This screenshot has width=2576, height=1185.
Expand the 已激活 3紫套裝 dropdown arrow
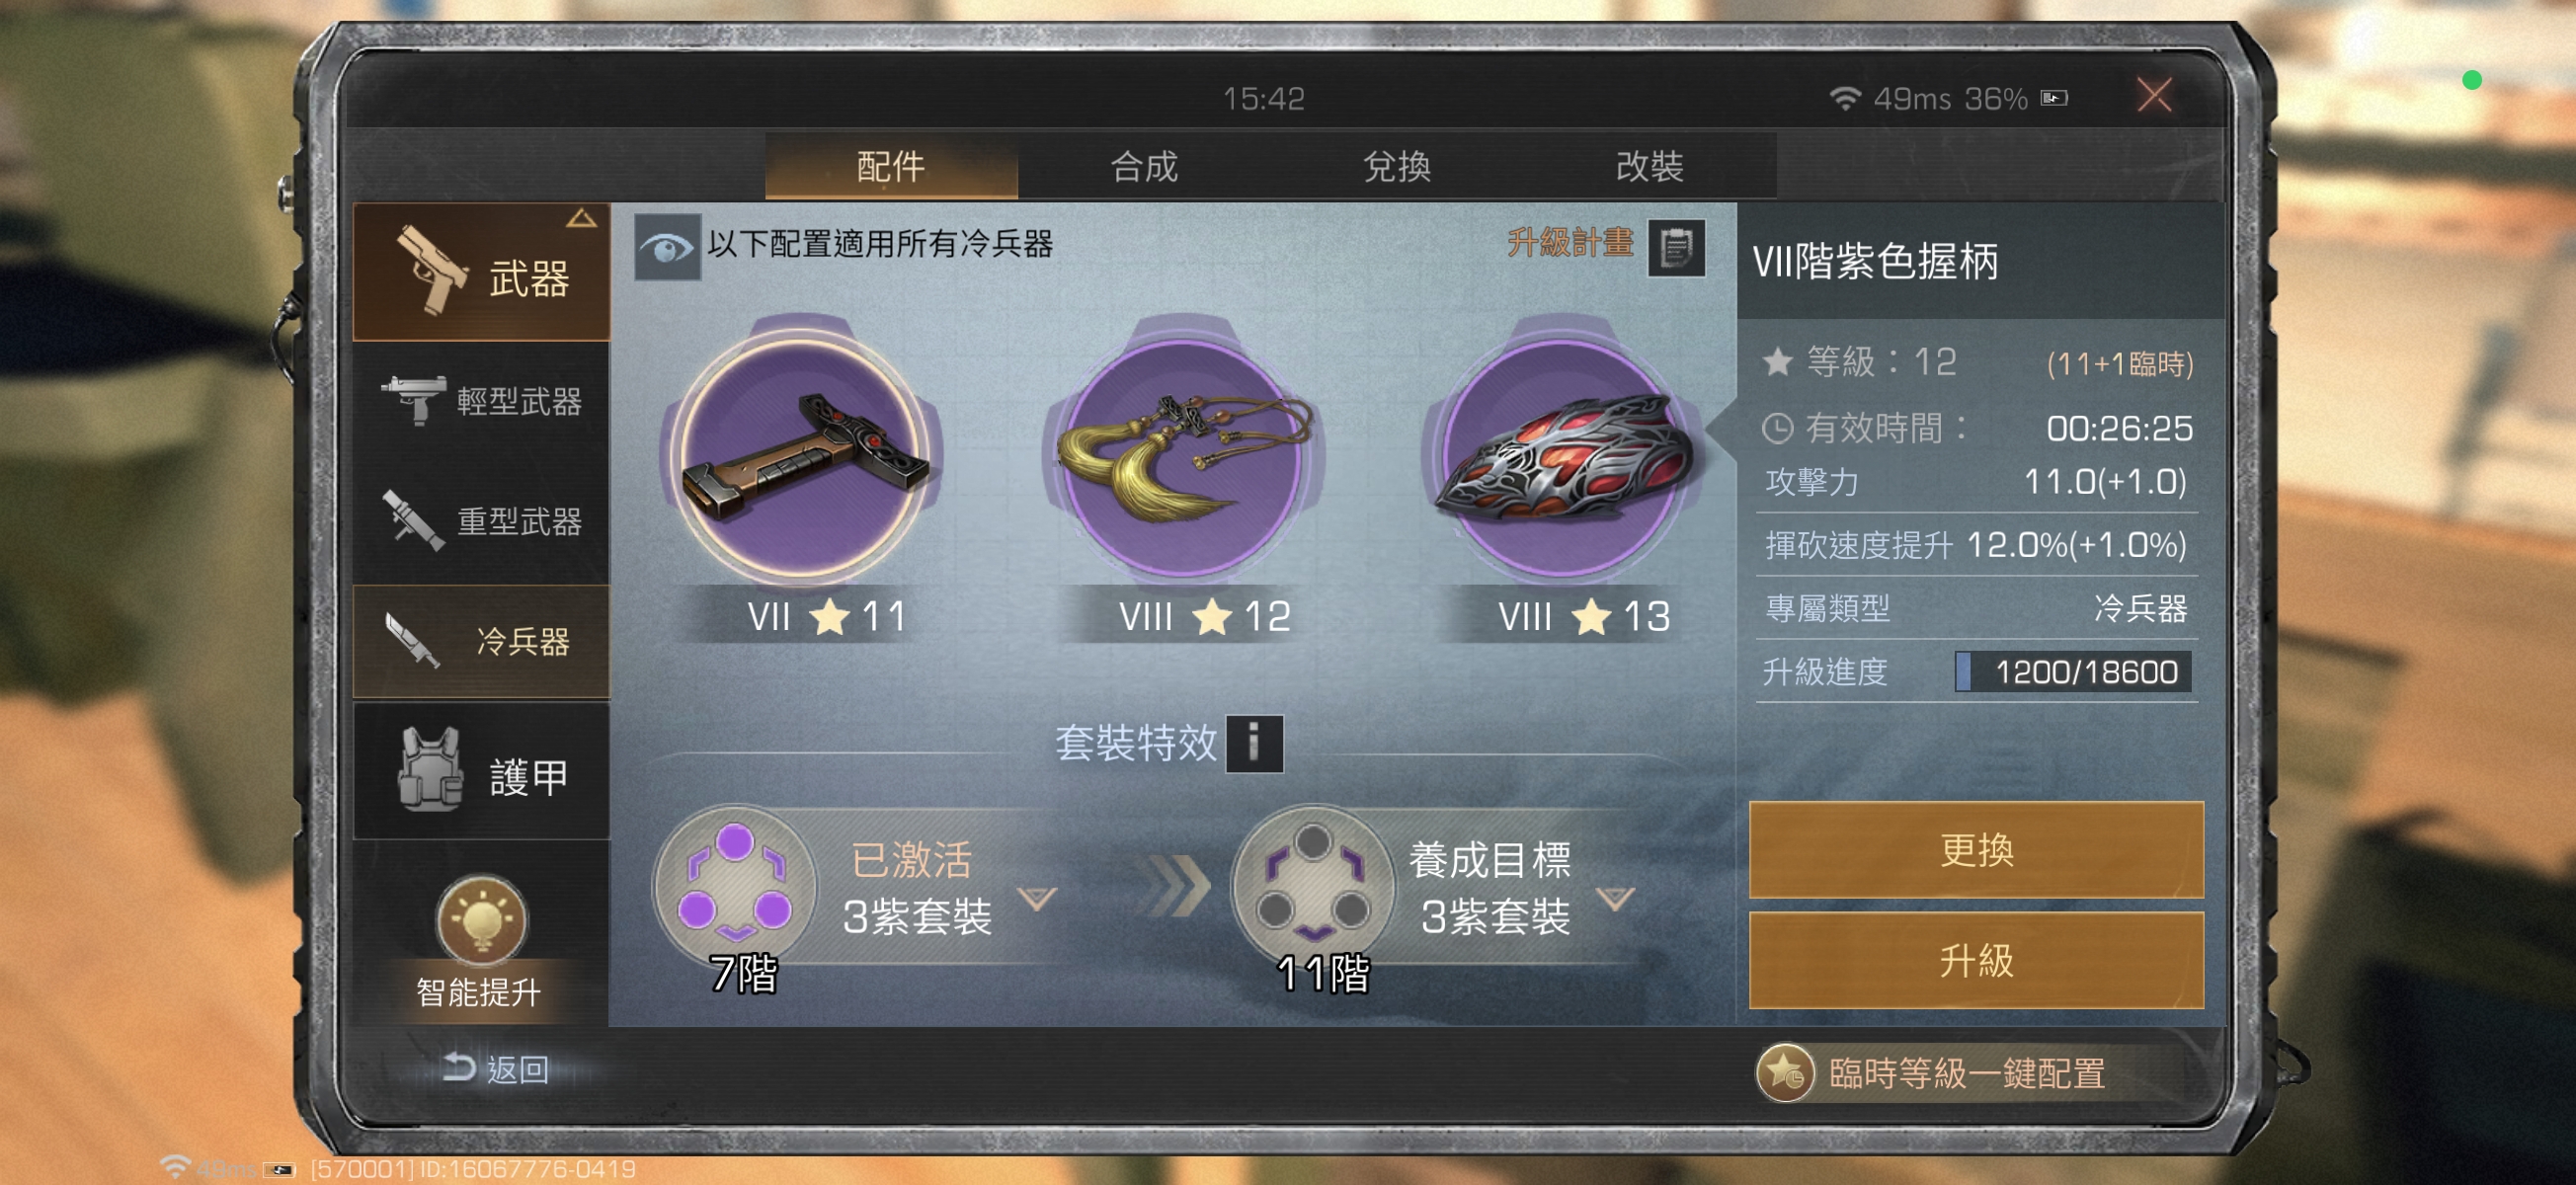click(x=1037, y=898)
